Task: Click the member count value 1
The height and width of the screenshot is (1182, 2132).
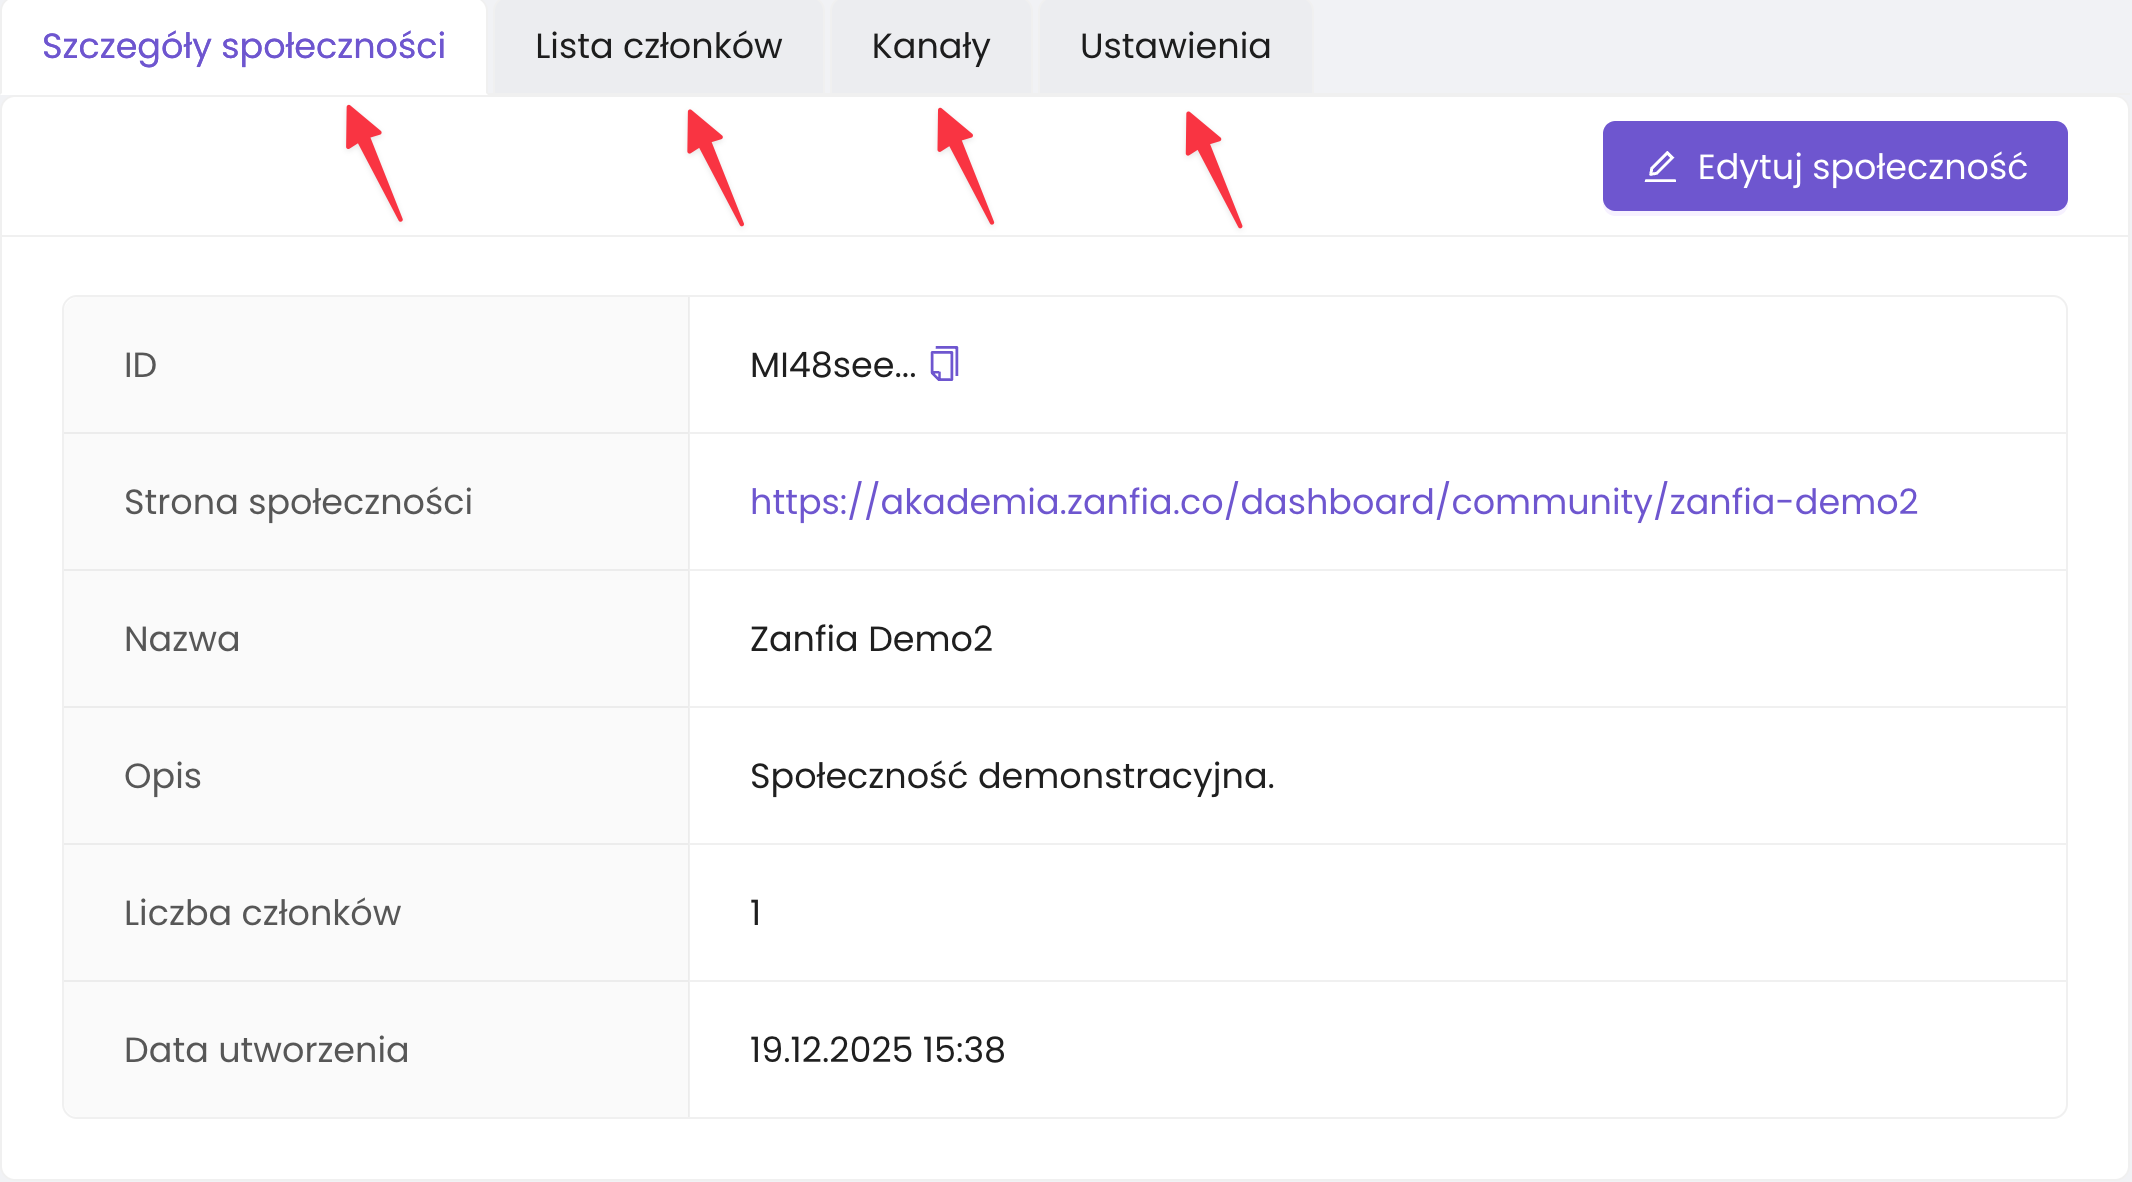Action: pyautogui.click(x=756, y=912)
